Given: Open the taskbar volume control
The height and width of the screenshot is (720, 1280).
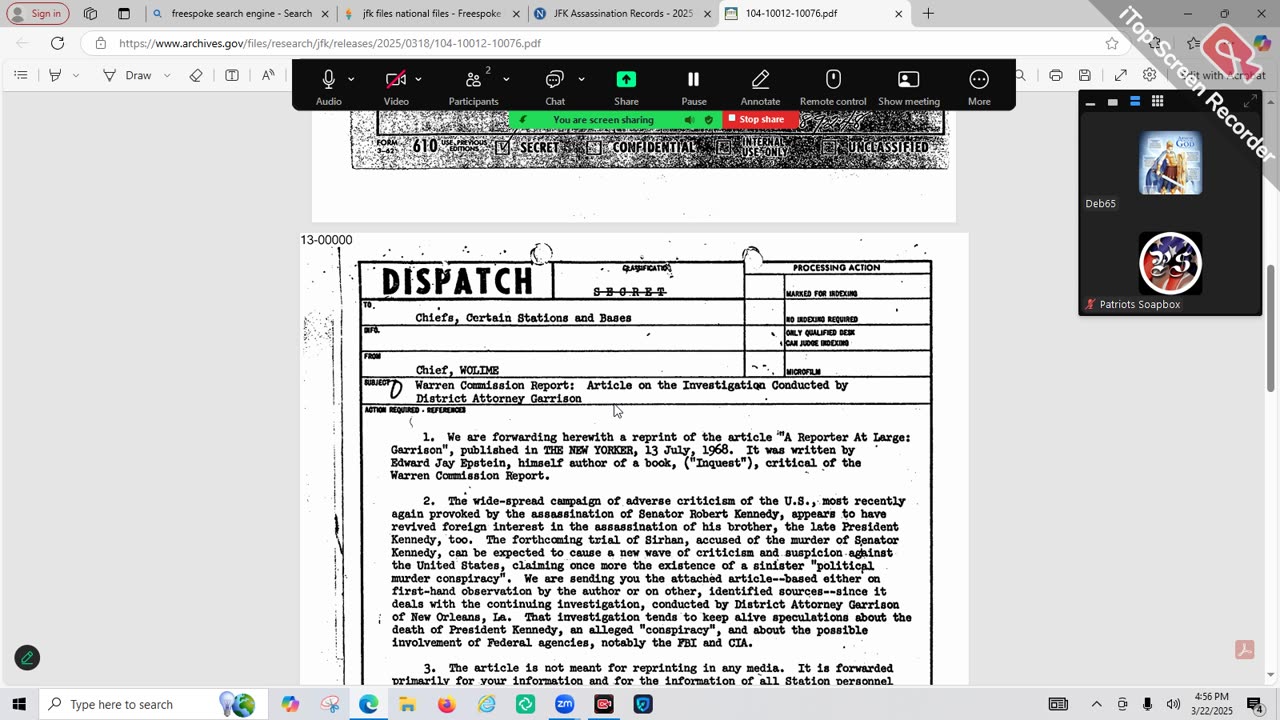Looking at the screenshot, I should click(1173, 704).
